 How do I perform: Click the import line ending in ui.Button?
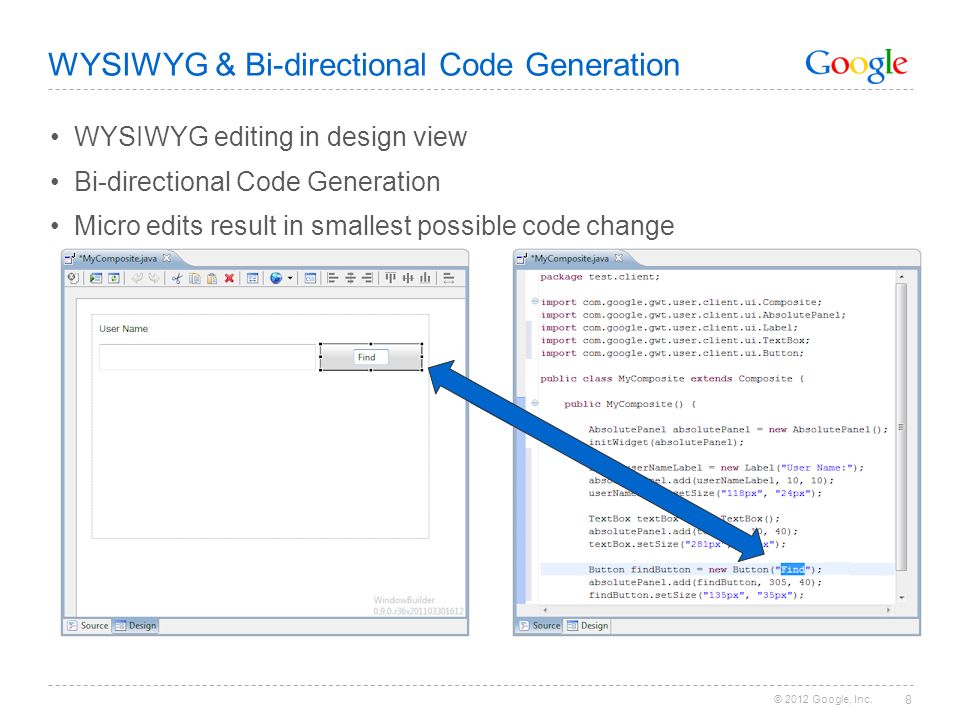coord(672,353)
